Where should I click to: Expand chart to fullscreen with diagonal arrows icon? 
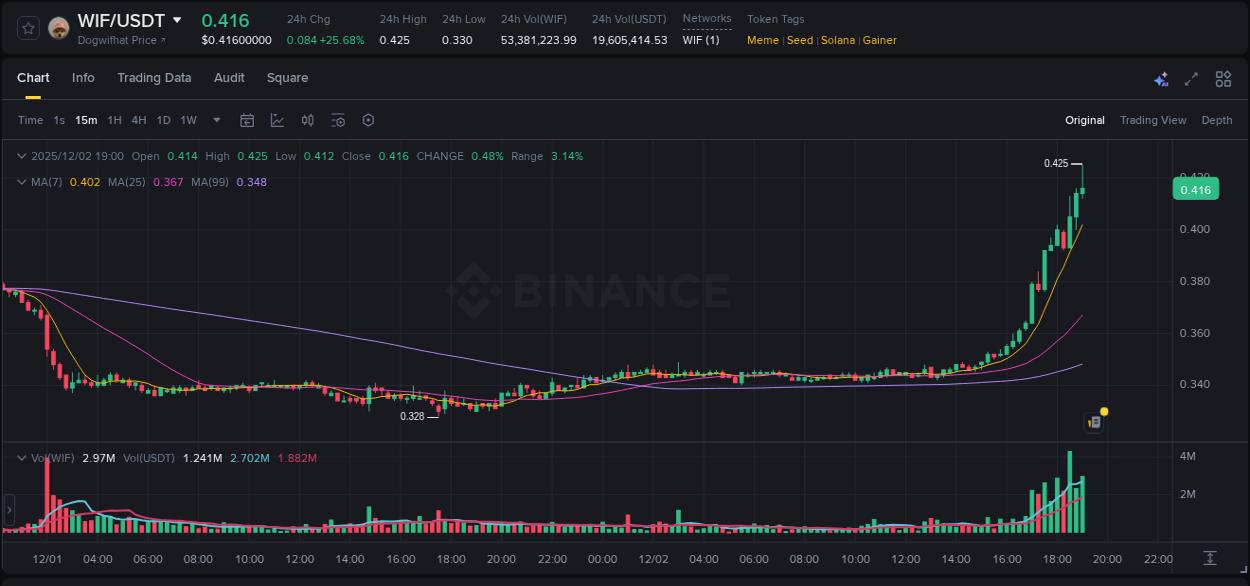(1190, 78)
